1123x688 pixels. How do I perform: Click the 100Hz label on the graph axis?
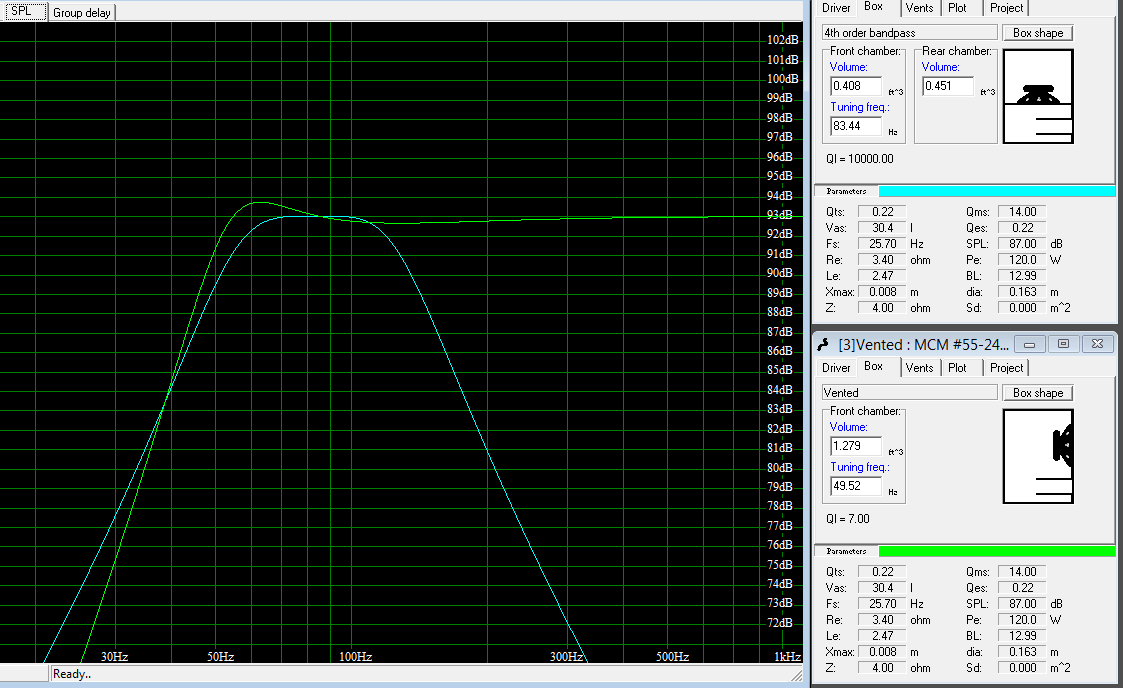[x=355, y=656]
